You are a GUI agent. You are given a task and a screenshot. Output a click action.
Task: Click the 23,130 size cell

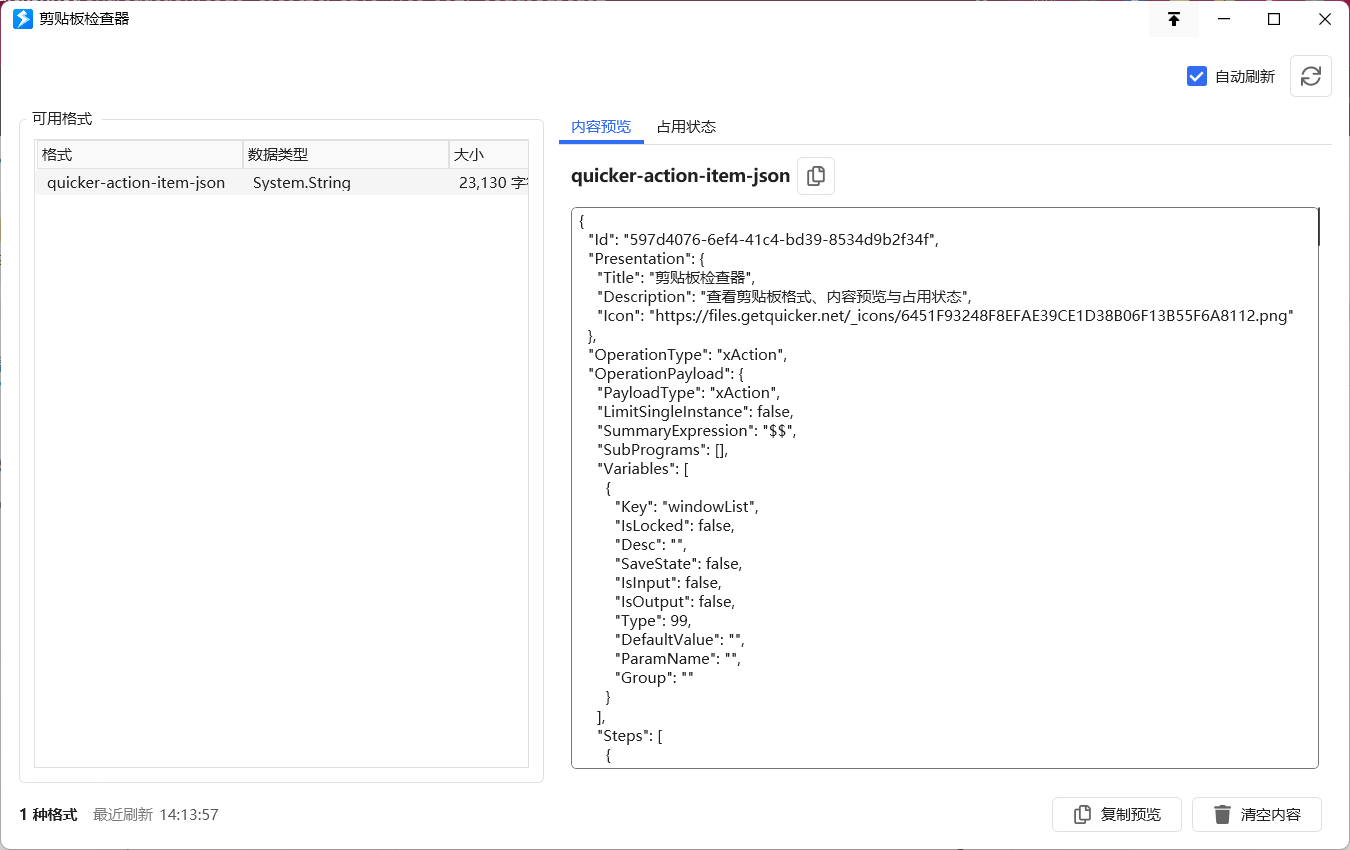pyautogui.click(x=493, y=183)
